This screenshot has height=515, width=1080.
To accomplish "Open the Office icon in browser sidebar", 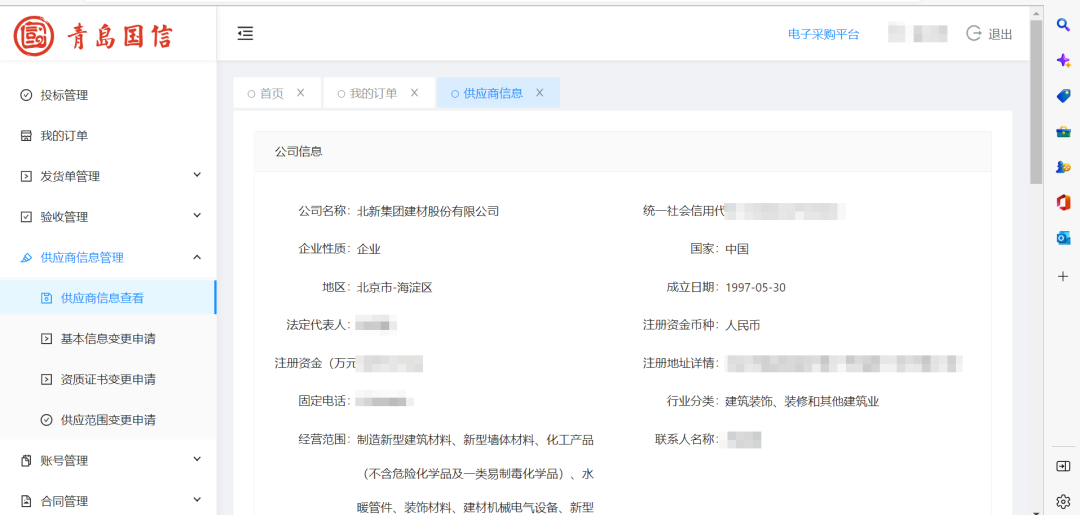I will [1063, 202].
